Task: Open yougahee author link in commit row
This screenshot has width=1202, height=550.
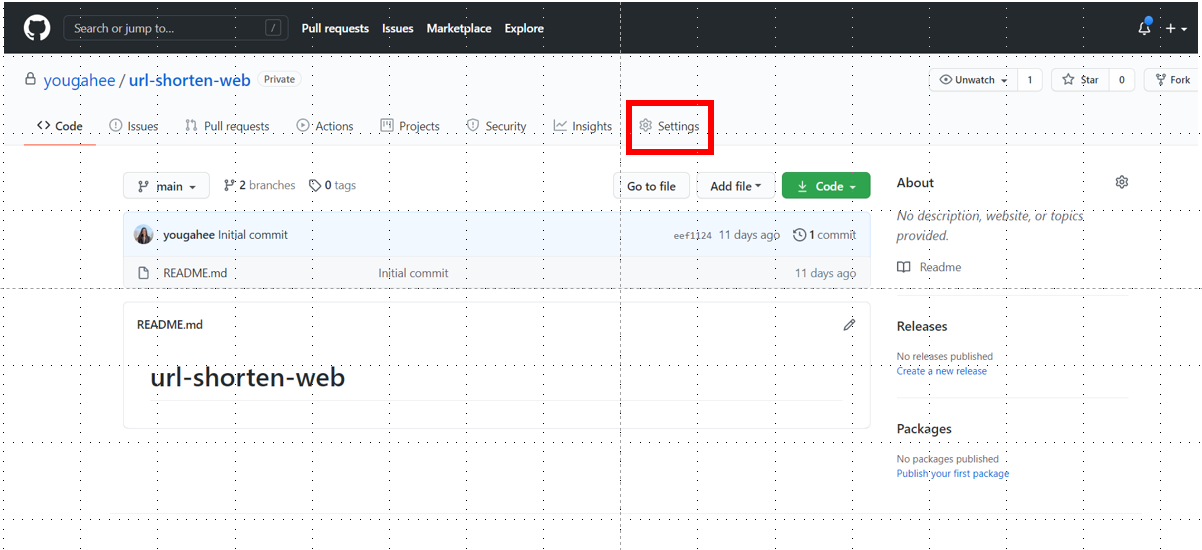Action: 189,235
